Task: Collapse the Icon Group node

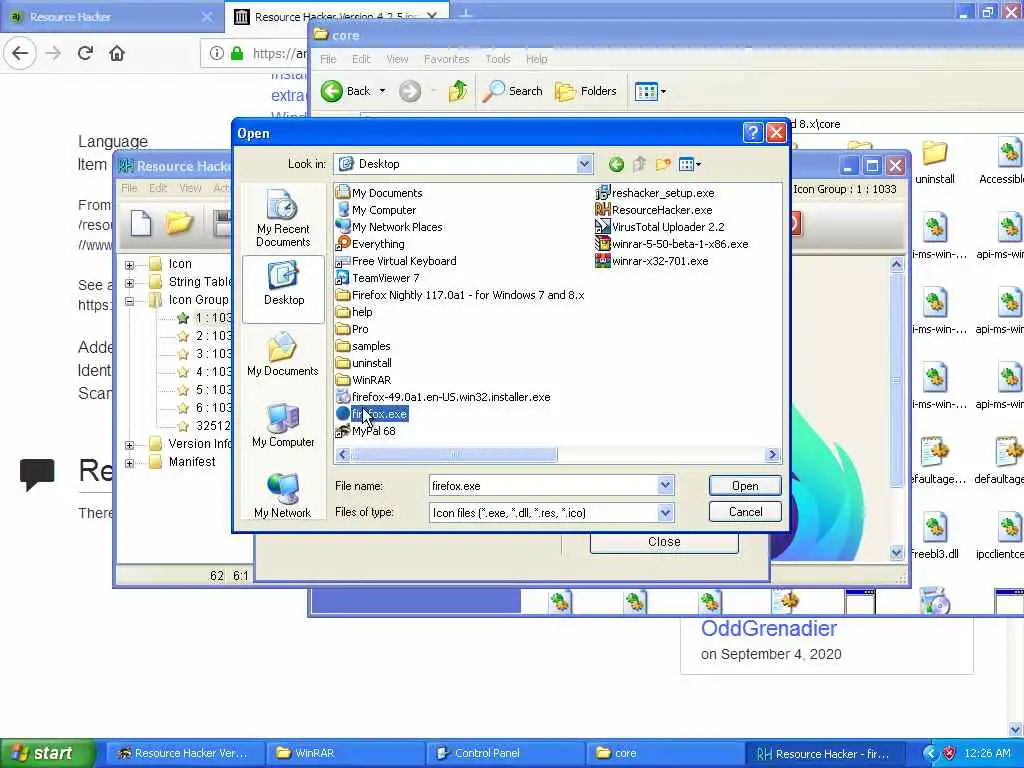Action: coord(129,301)
